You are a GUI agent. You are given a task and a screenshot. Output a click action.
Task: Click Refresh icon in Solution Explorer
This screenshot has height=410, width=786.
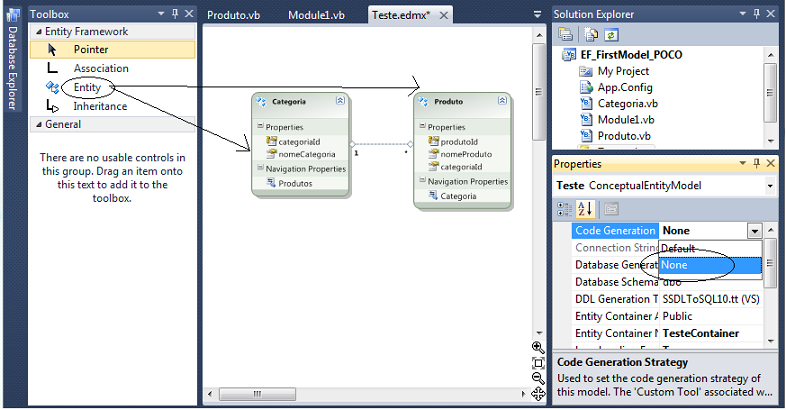[x=611, y=35]
